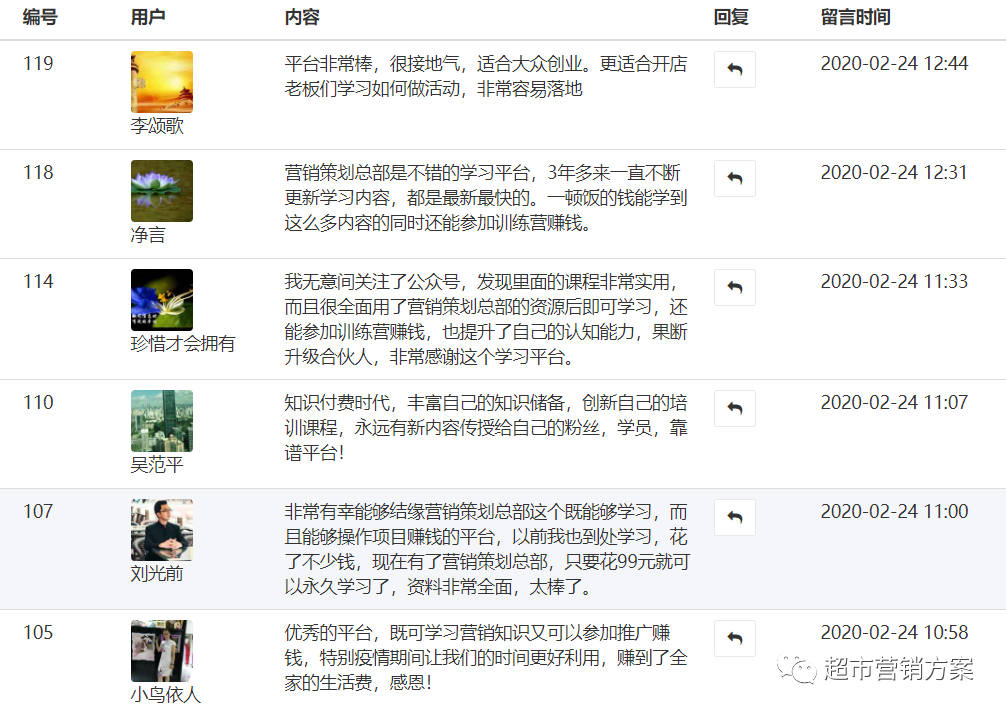Click comment number 119

[x=38, y=64]
